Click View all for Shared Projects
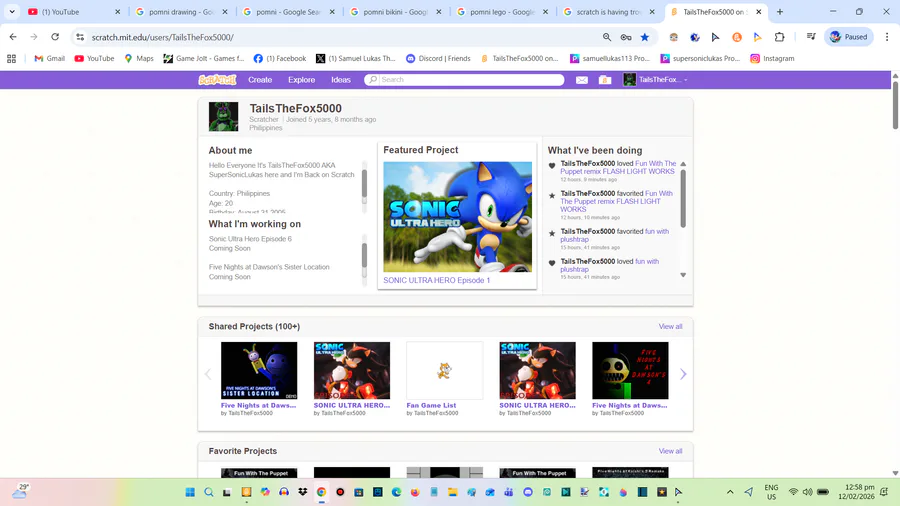Viewport: 900px width, 506px height. coord(670,326)
